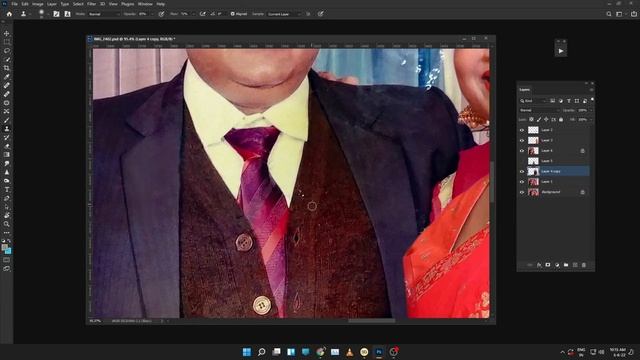Show hidden system tray icons chevron
The height and width of the screenshot is (360, 640).
(x=562, y=352)
